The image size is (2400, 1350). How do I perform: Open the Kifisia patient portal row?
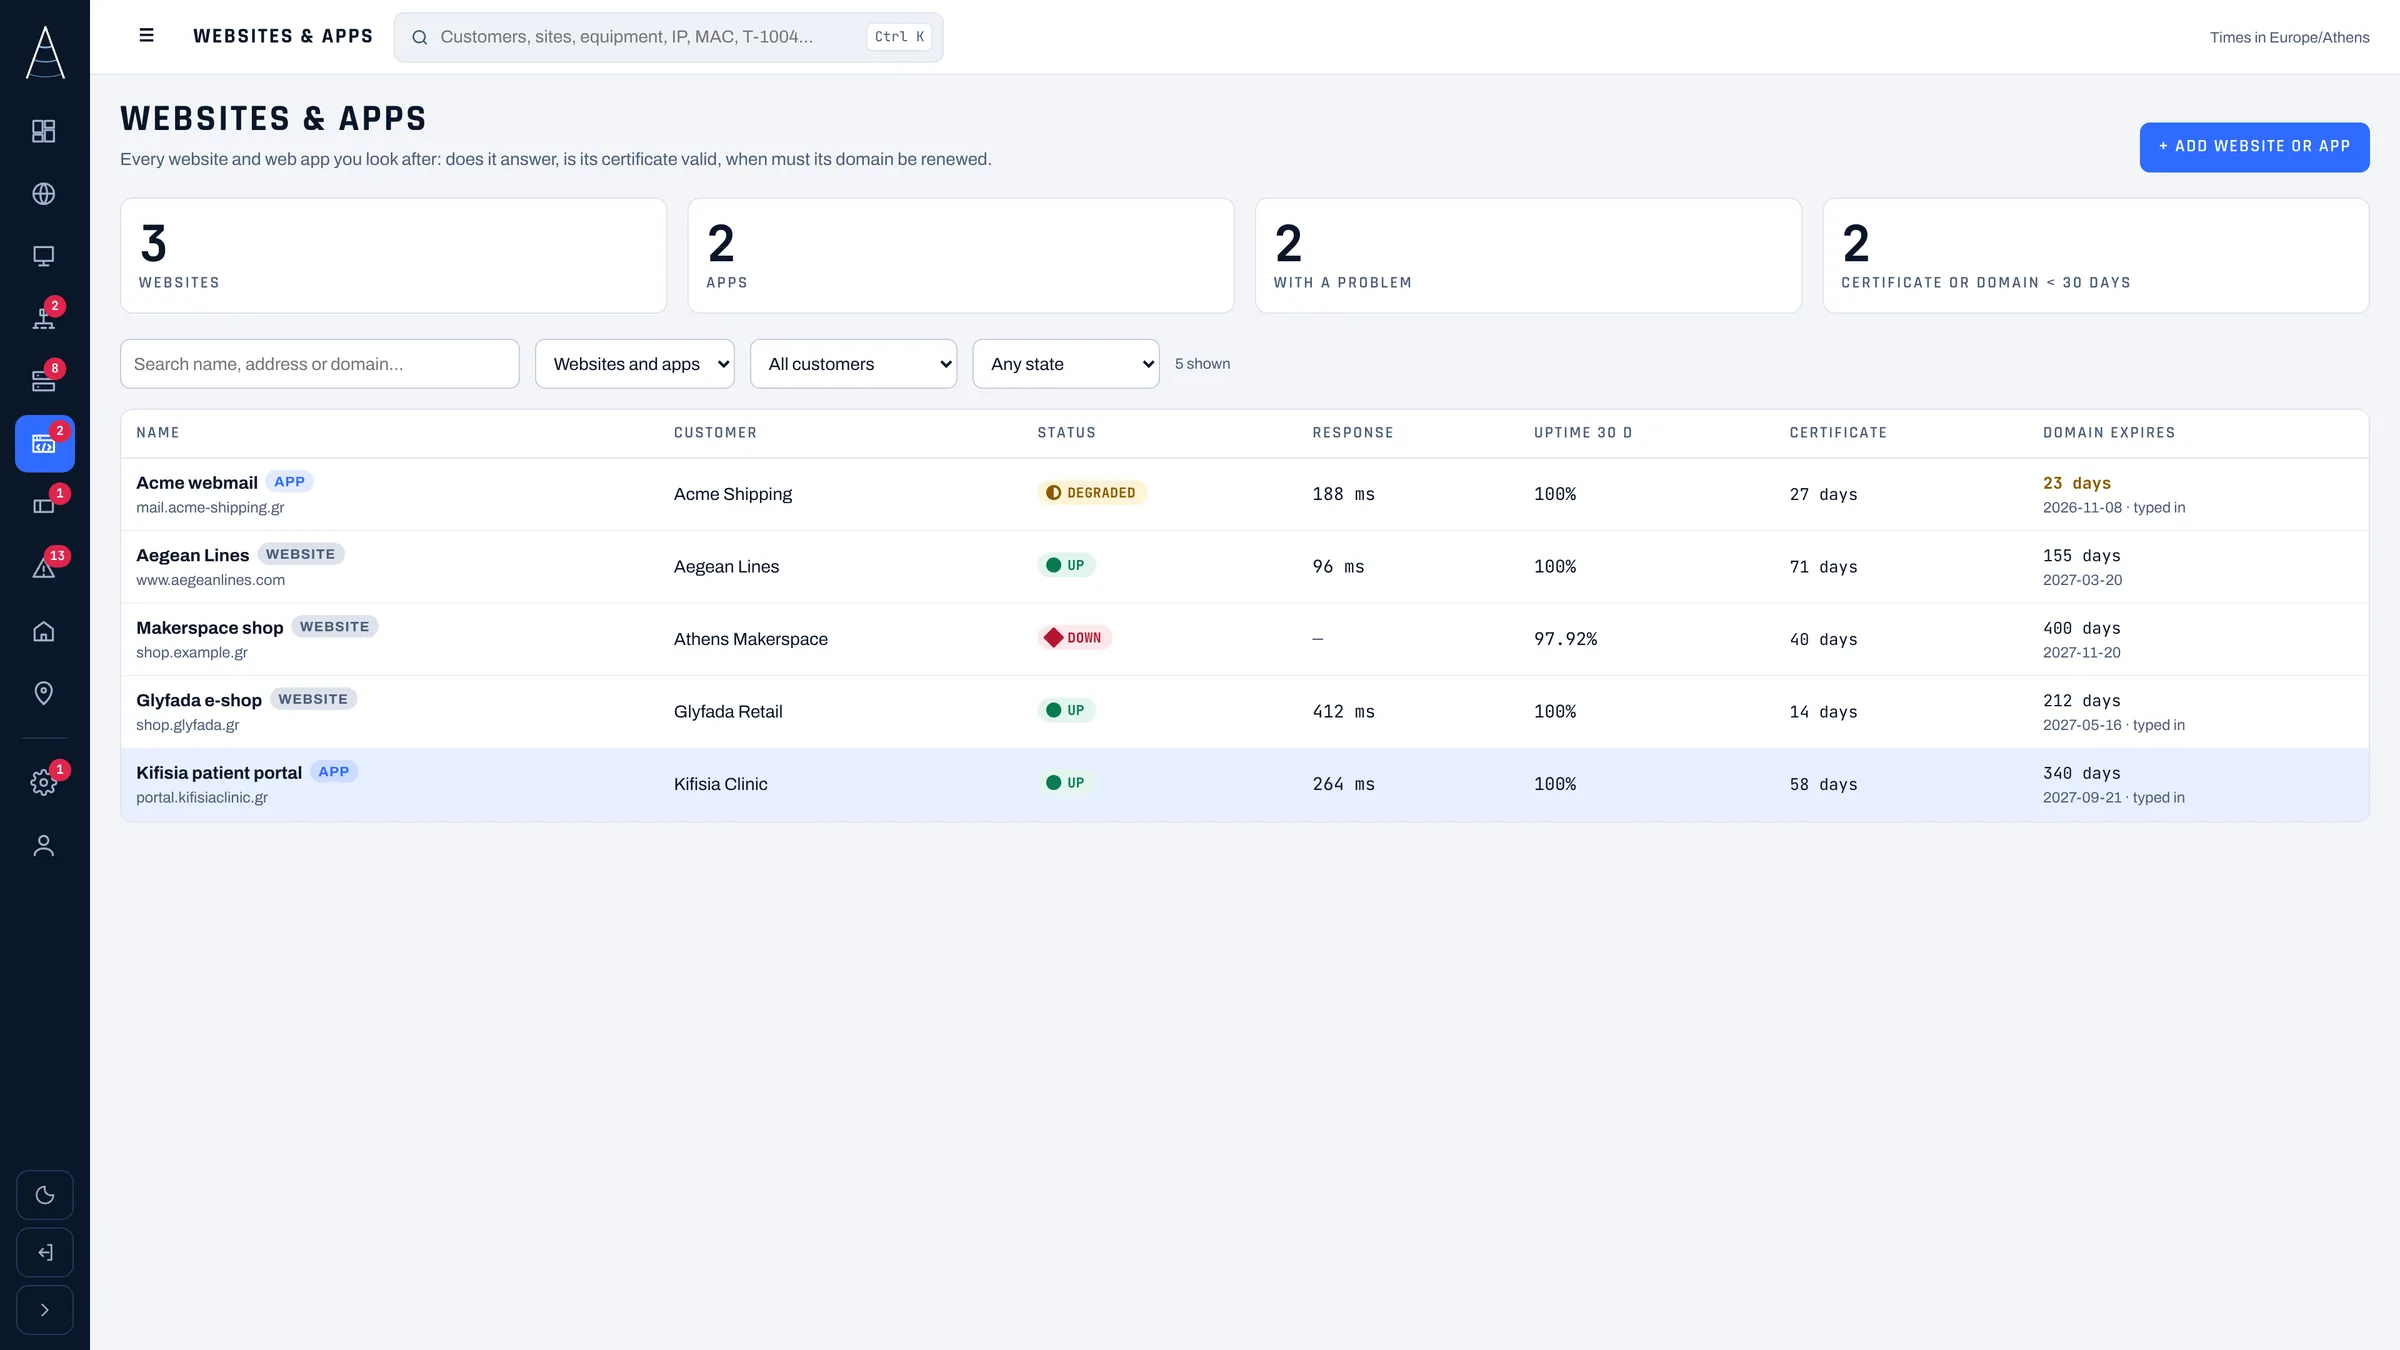tap(1244, 785)
